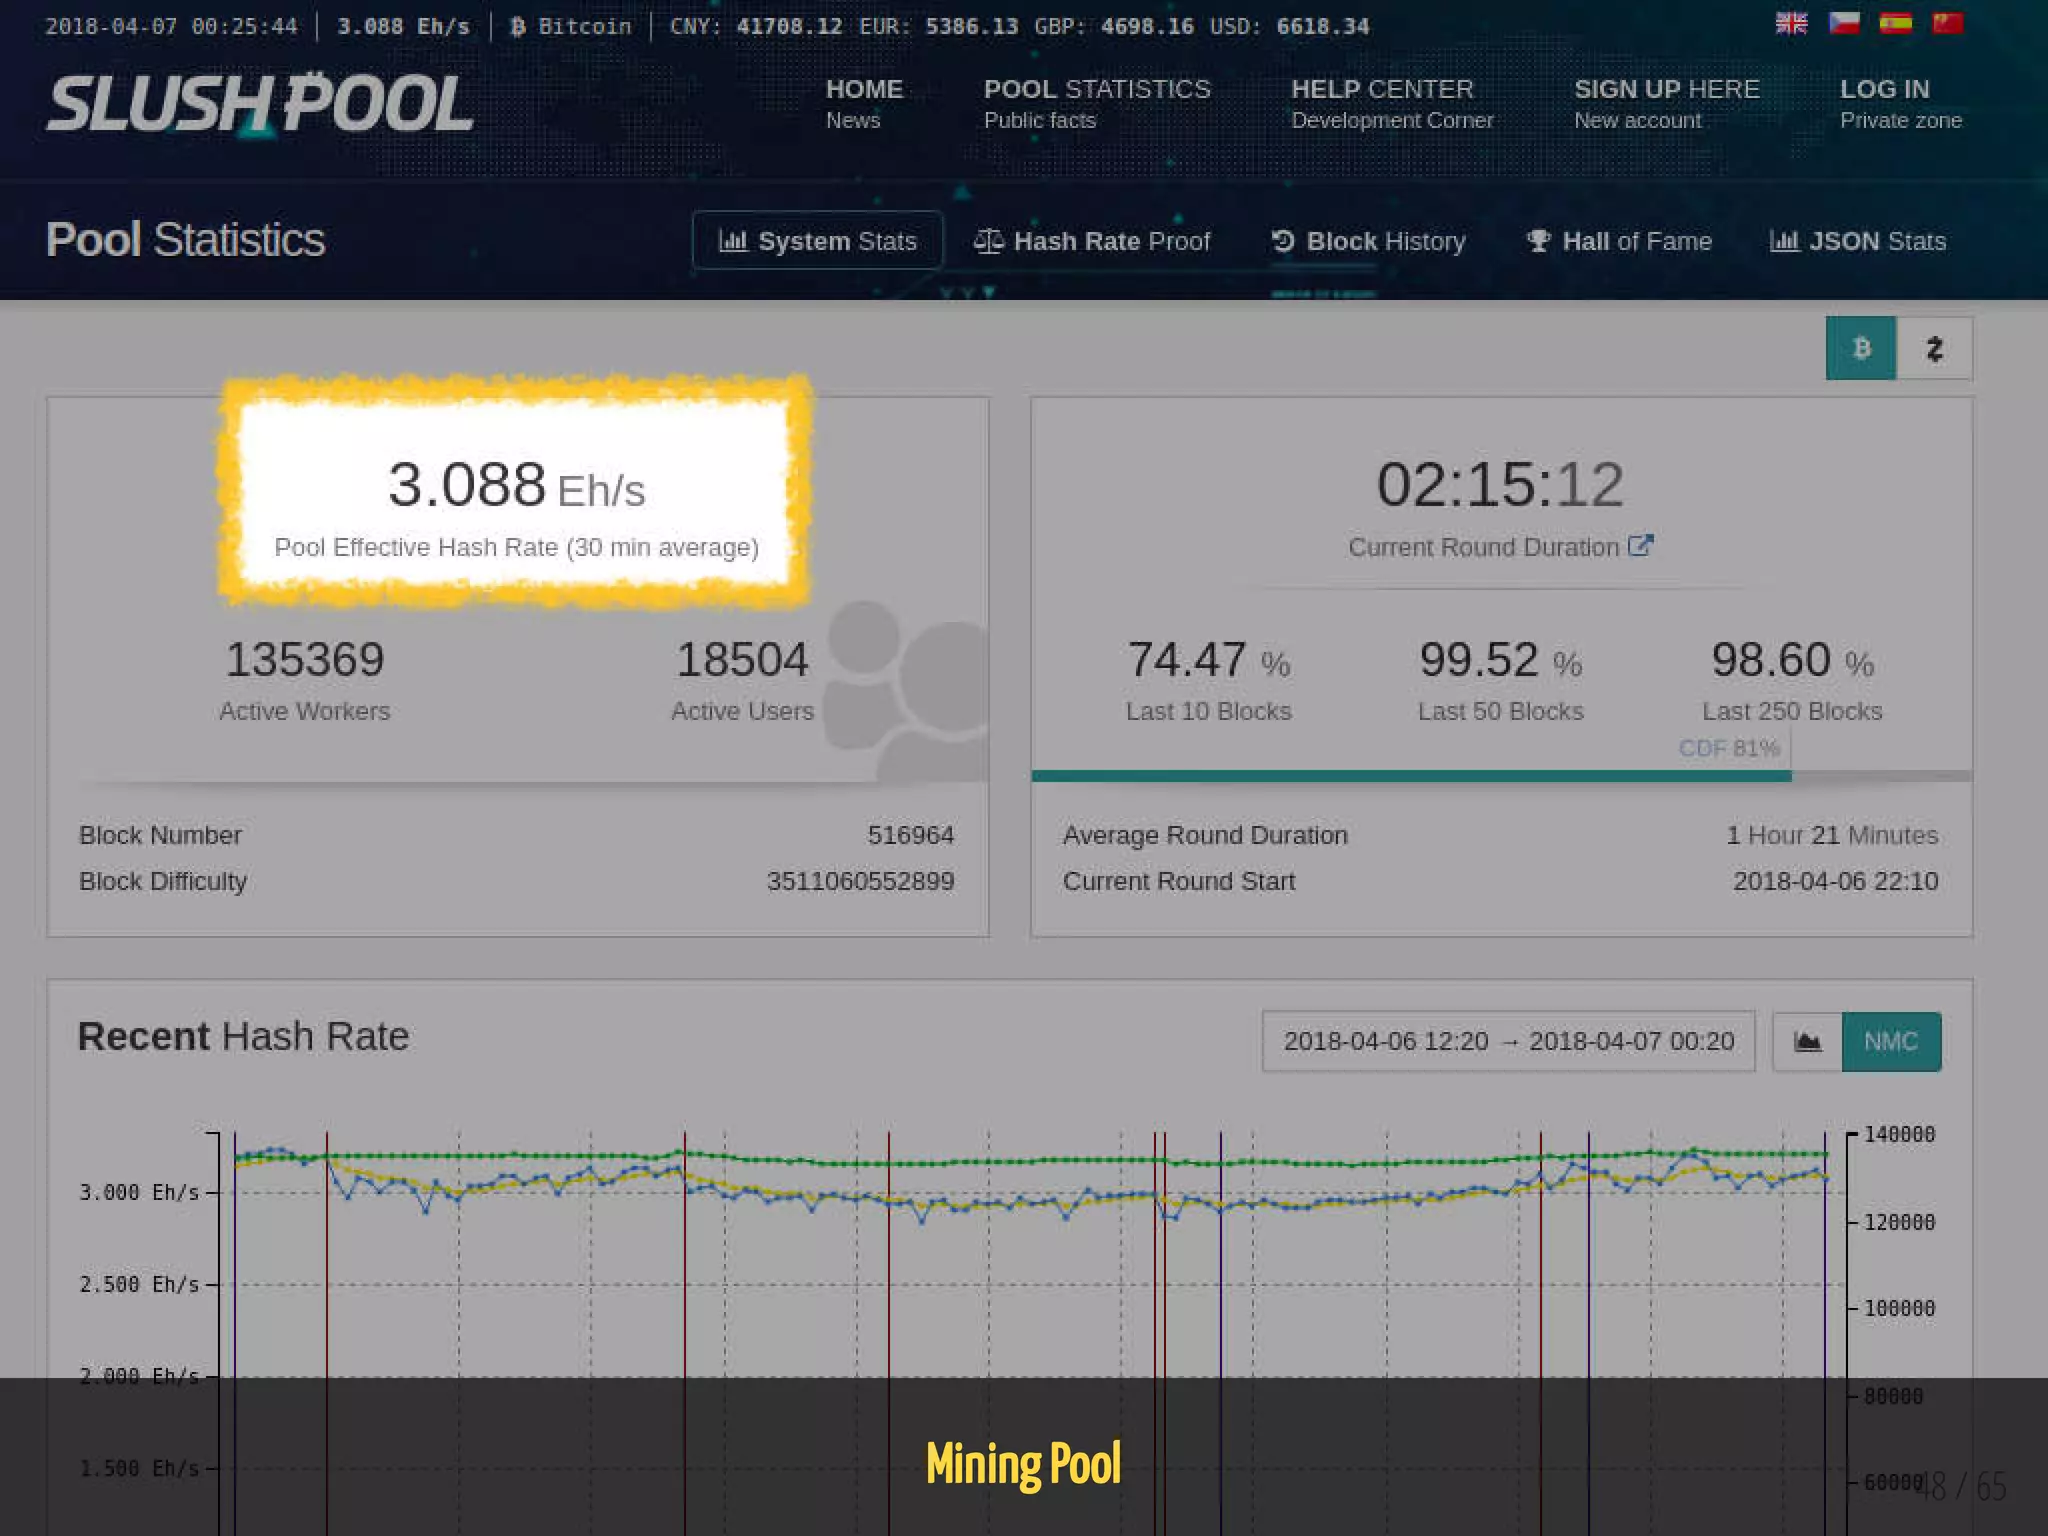This screenshot has height=1536, width=2048.
Task: Click Sign Up Here link
Action: [x=1666, y=103]
